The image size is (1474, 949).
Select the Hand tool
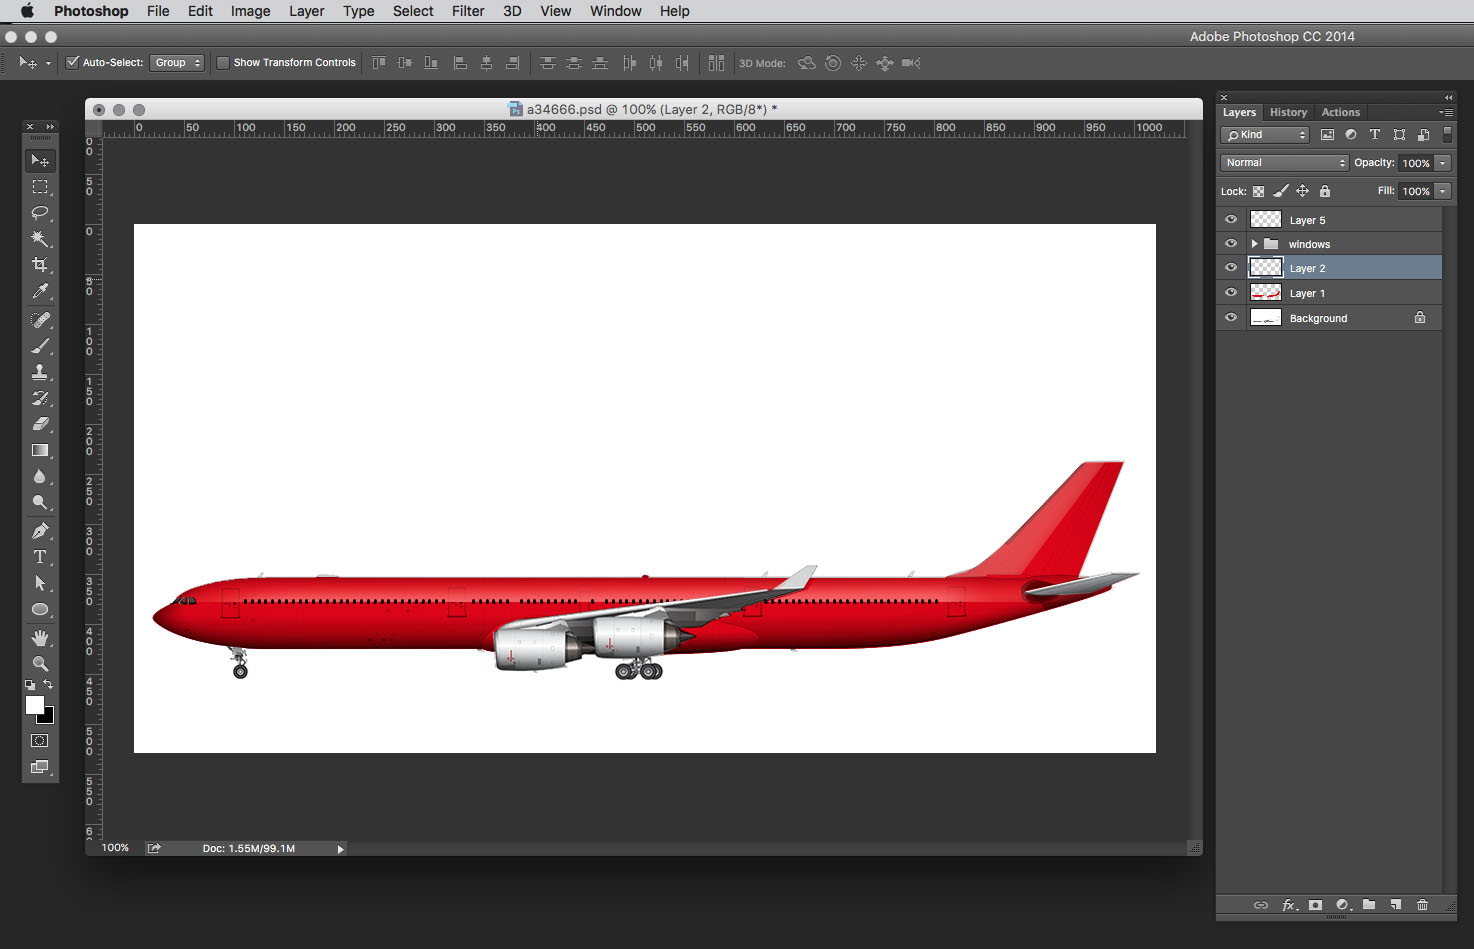click(40, 637)
